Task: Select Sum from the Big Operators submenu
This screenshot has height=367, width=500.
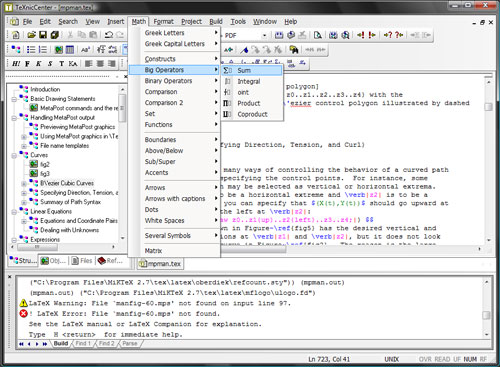Action: 252,70
